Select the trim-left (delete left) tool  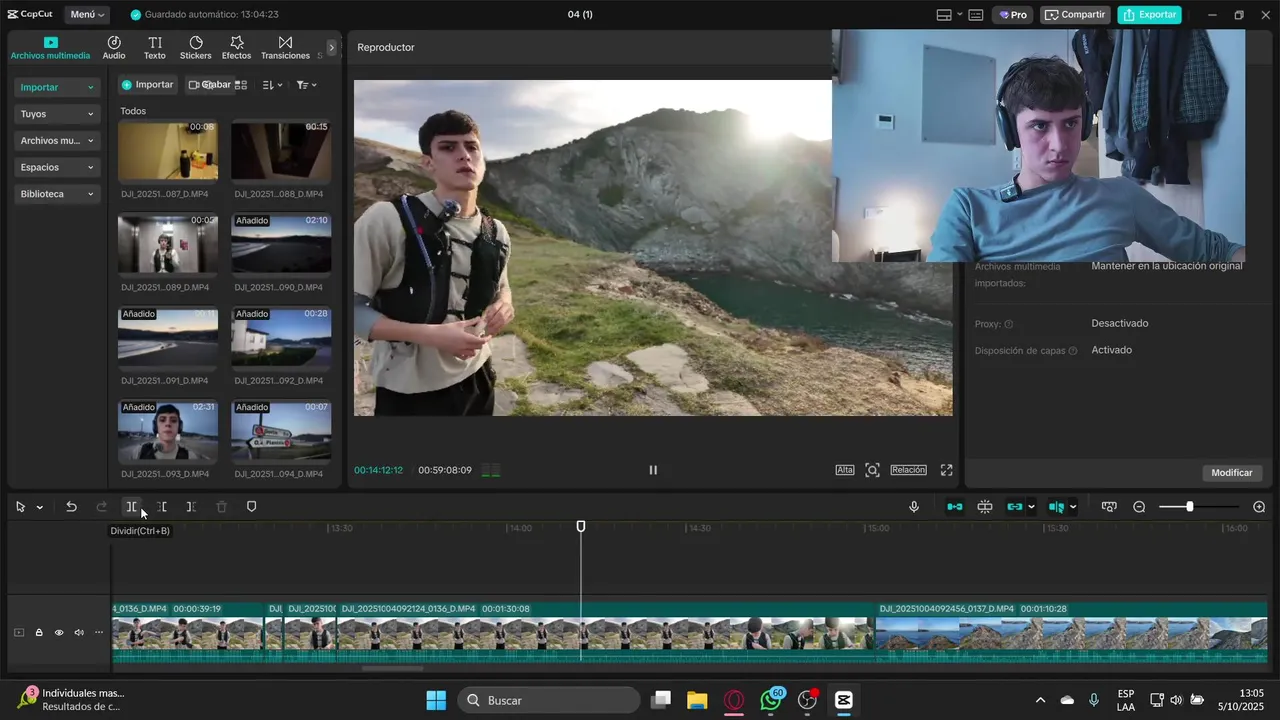(x=161, y=507)
